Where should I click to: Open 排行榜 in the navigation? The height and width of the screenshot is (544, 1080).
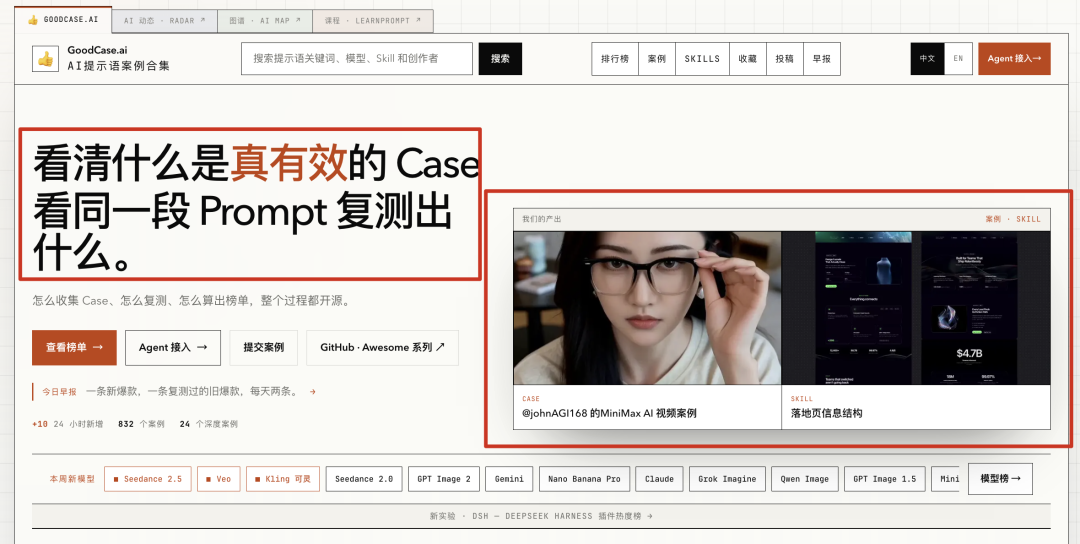(615, 59)
